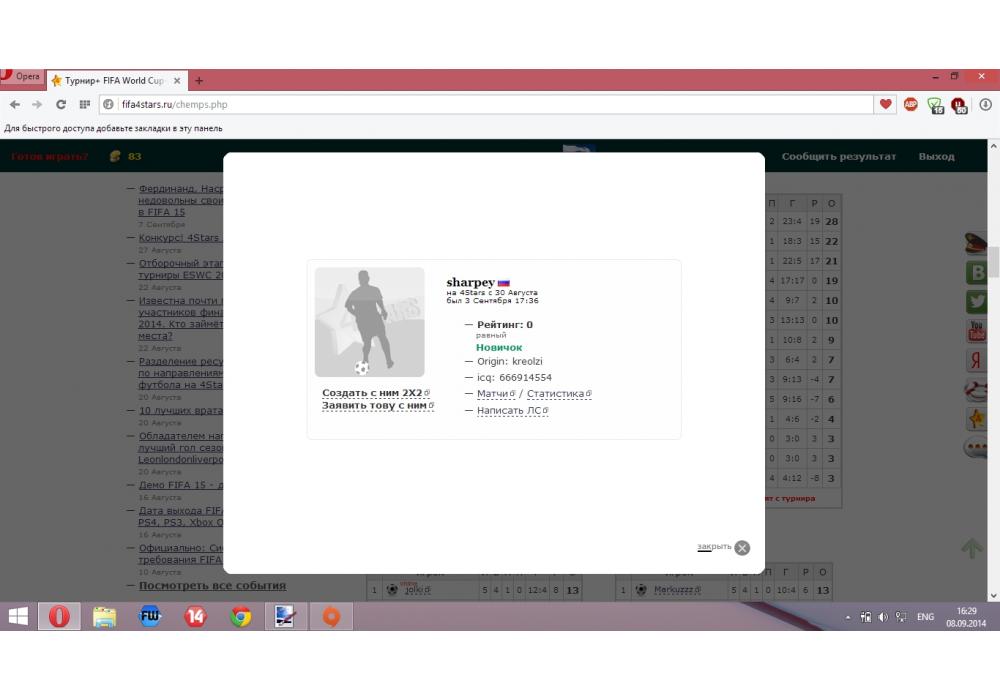The width and height of the screenshot is (1000, 700).
Task: Click the chat bubble icon in sidebar
Action: pos(976,448)
